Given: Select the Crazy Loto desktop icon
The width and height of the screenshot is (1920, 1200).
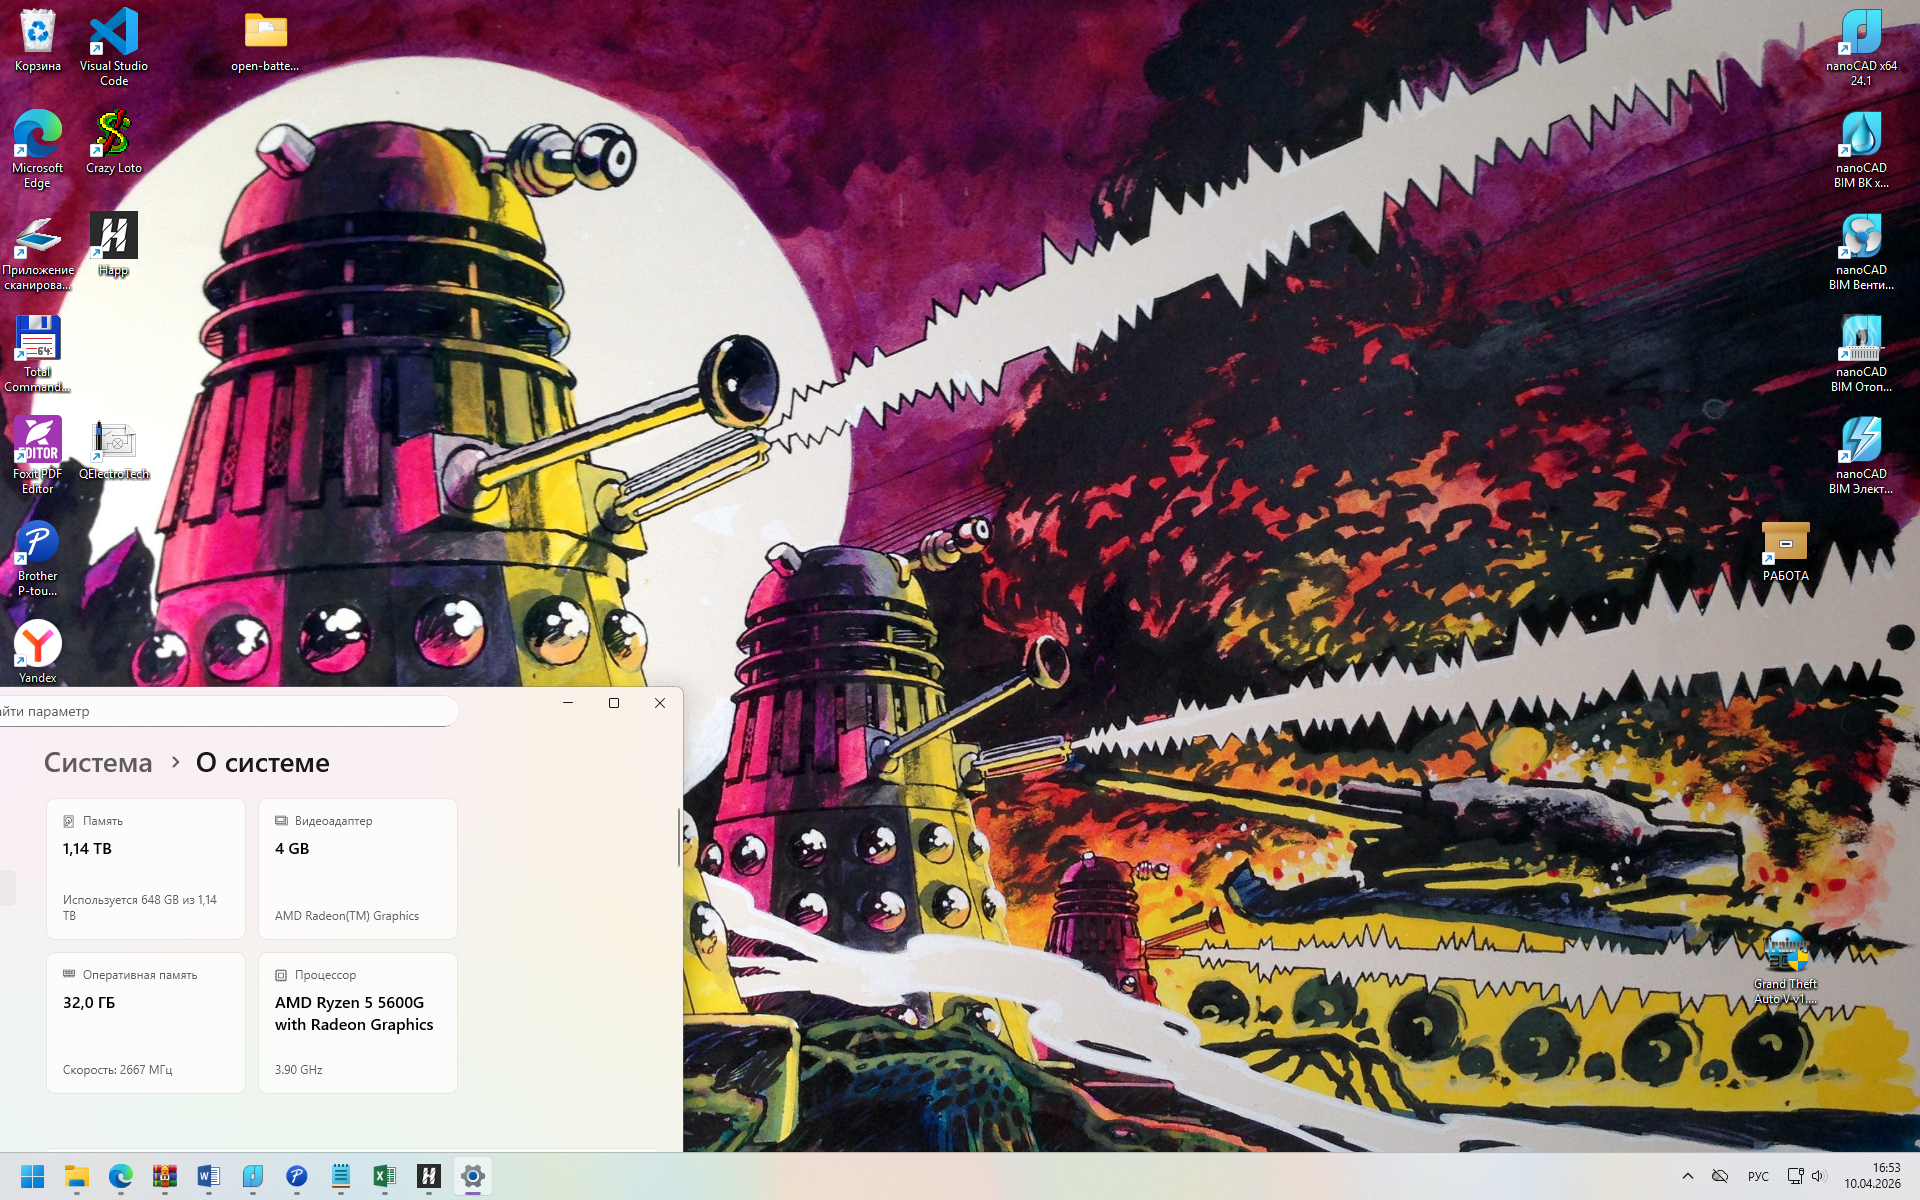Looking at the screenshot, I should (114, 137).
